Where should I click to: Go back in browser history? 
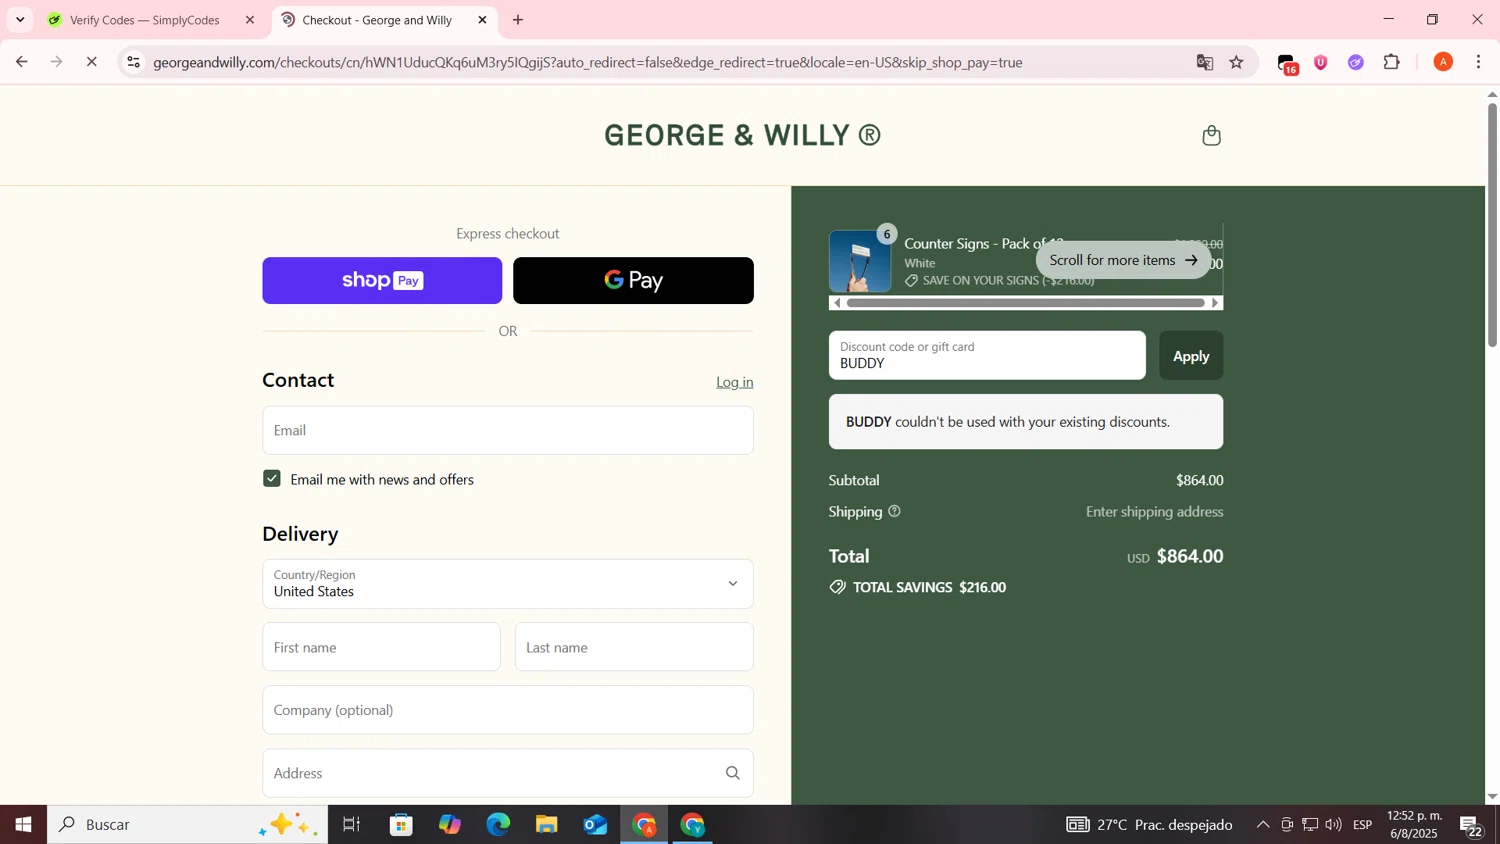(x=21, y=62)
